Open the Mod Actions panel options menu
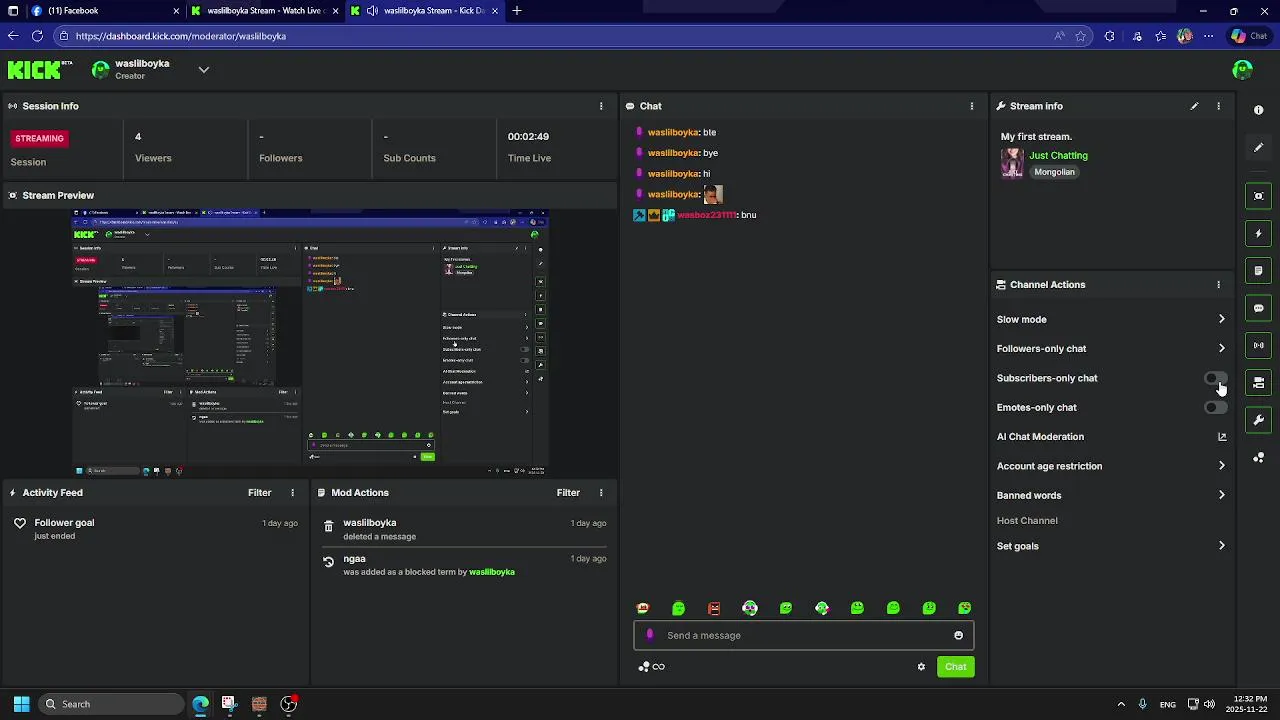 (x=601, y=493)
